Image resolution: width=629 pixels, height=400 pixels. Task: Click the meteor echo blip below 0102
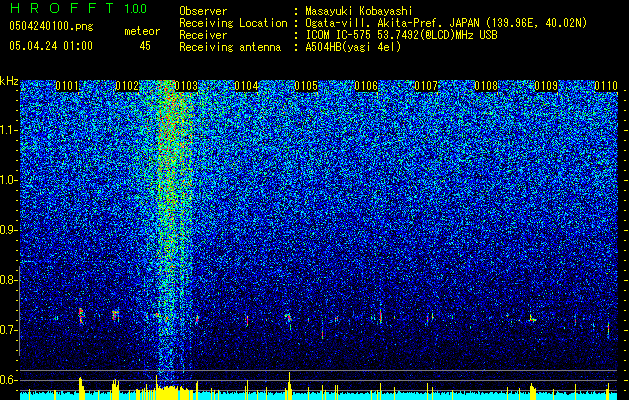tap(116, 316)
